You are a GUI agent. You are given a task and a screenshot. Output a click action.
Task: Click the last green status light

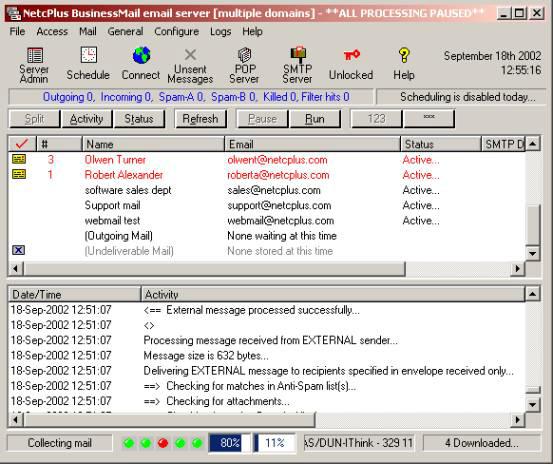197,443
